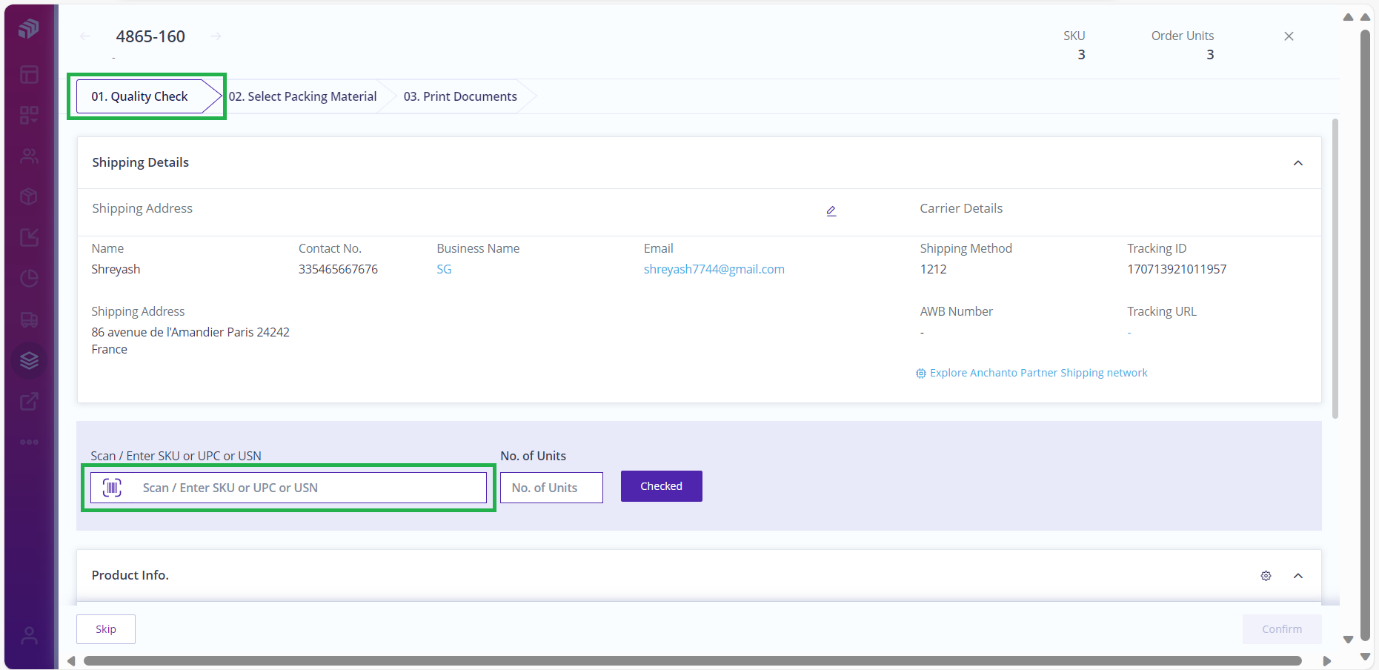Select the name value Shreyash
Screen dimensions: 1379x670
click(x=116, y=269)
